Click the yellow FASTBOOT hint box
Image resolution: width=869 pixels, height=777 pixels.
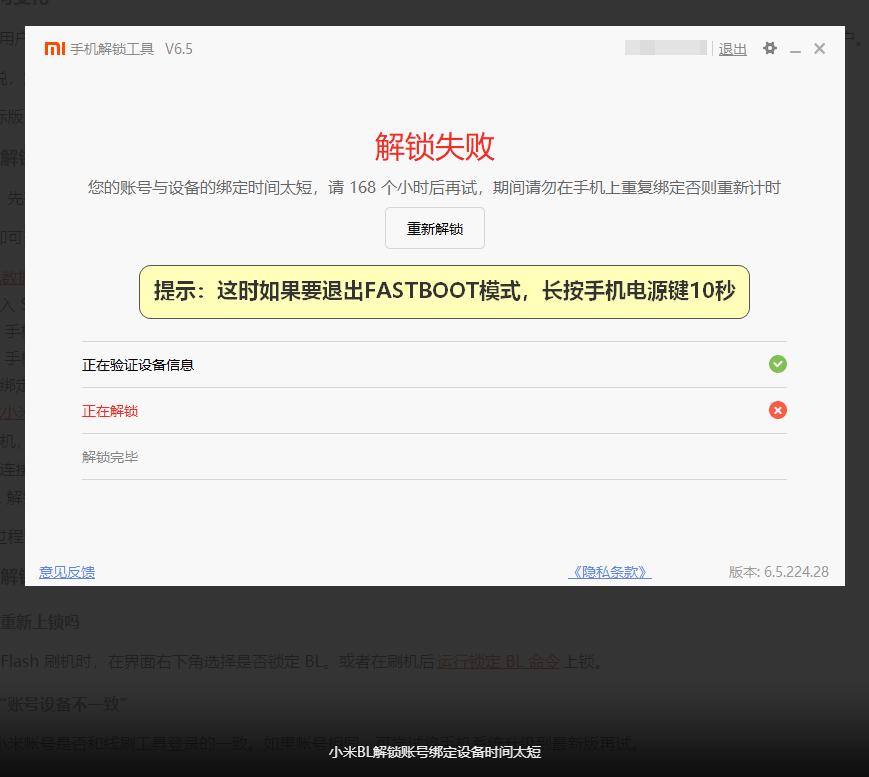click(444, 292)
